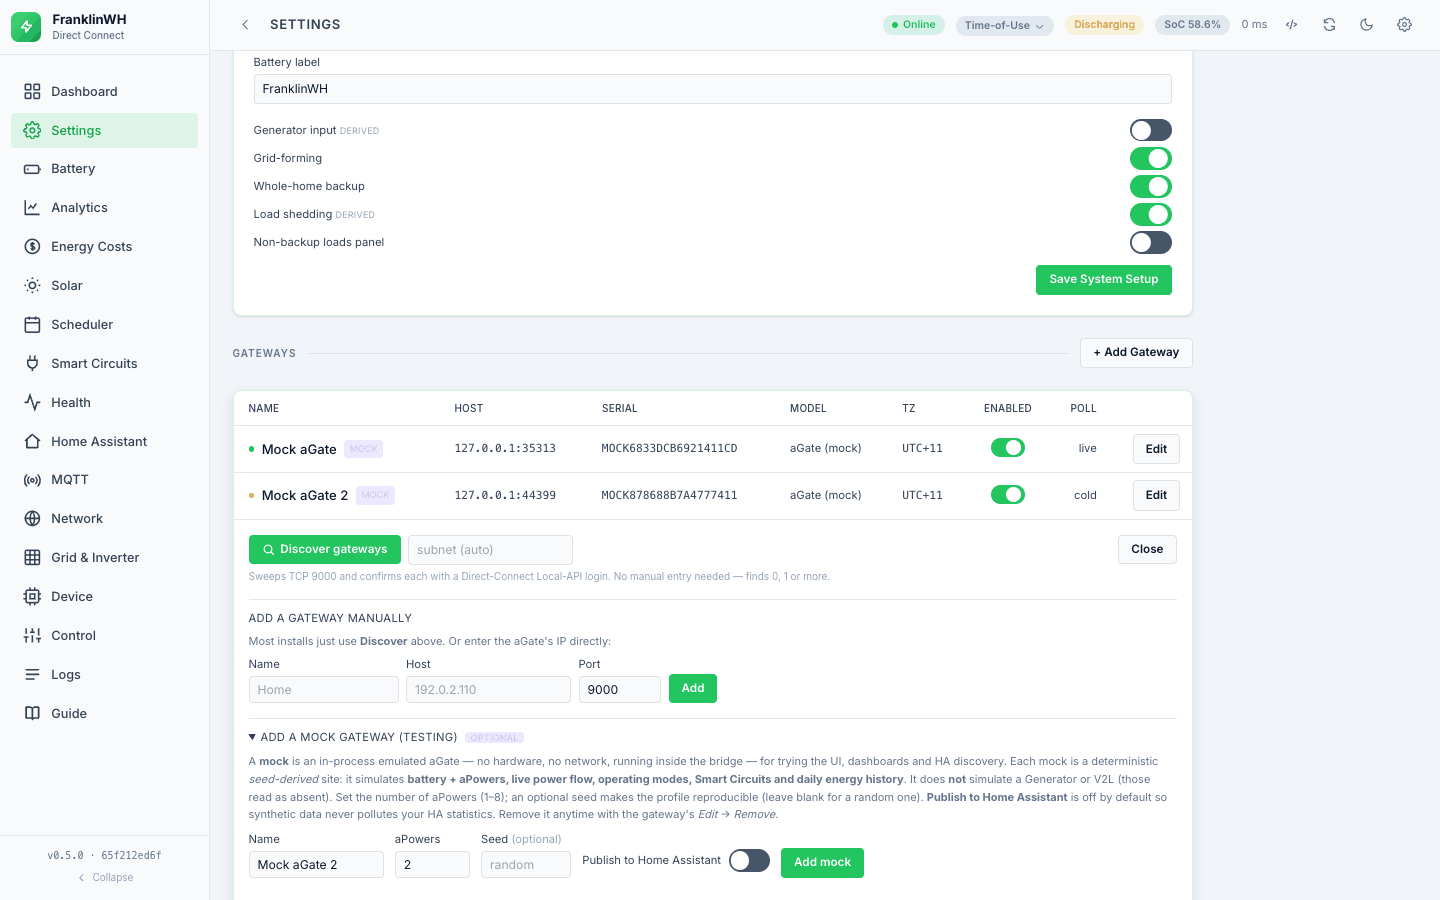Open the Battery page
Viewport: 1440px width, 900px height.
[104, 169]
